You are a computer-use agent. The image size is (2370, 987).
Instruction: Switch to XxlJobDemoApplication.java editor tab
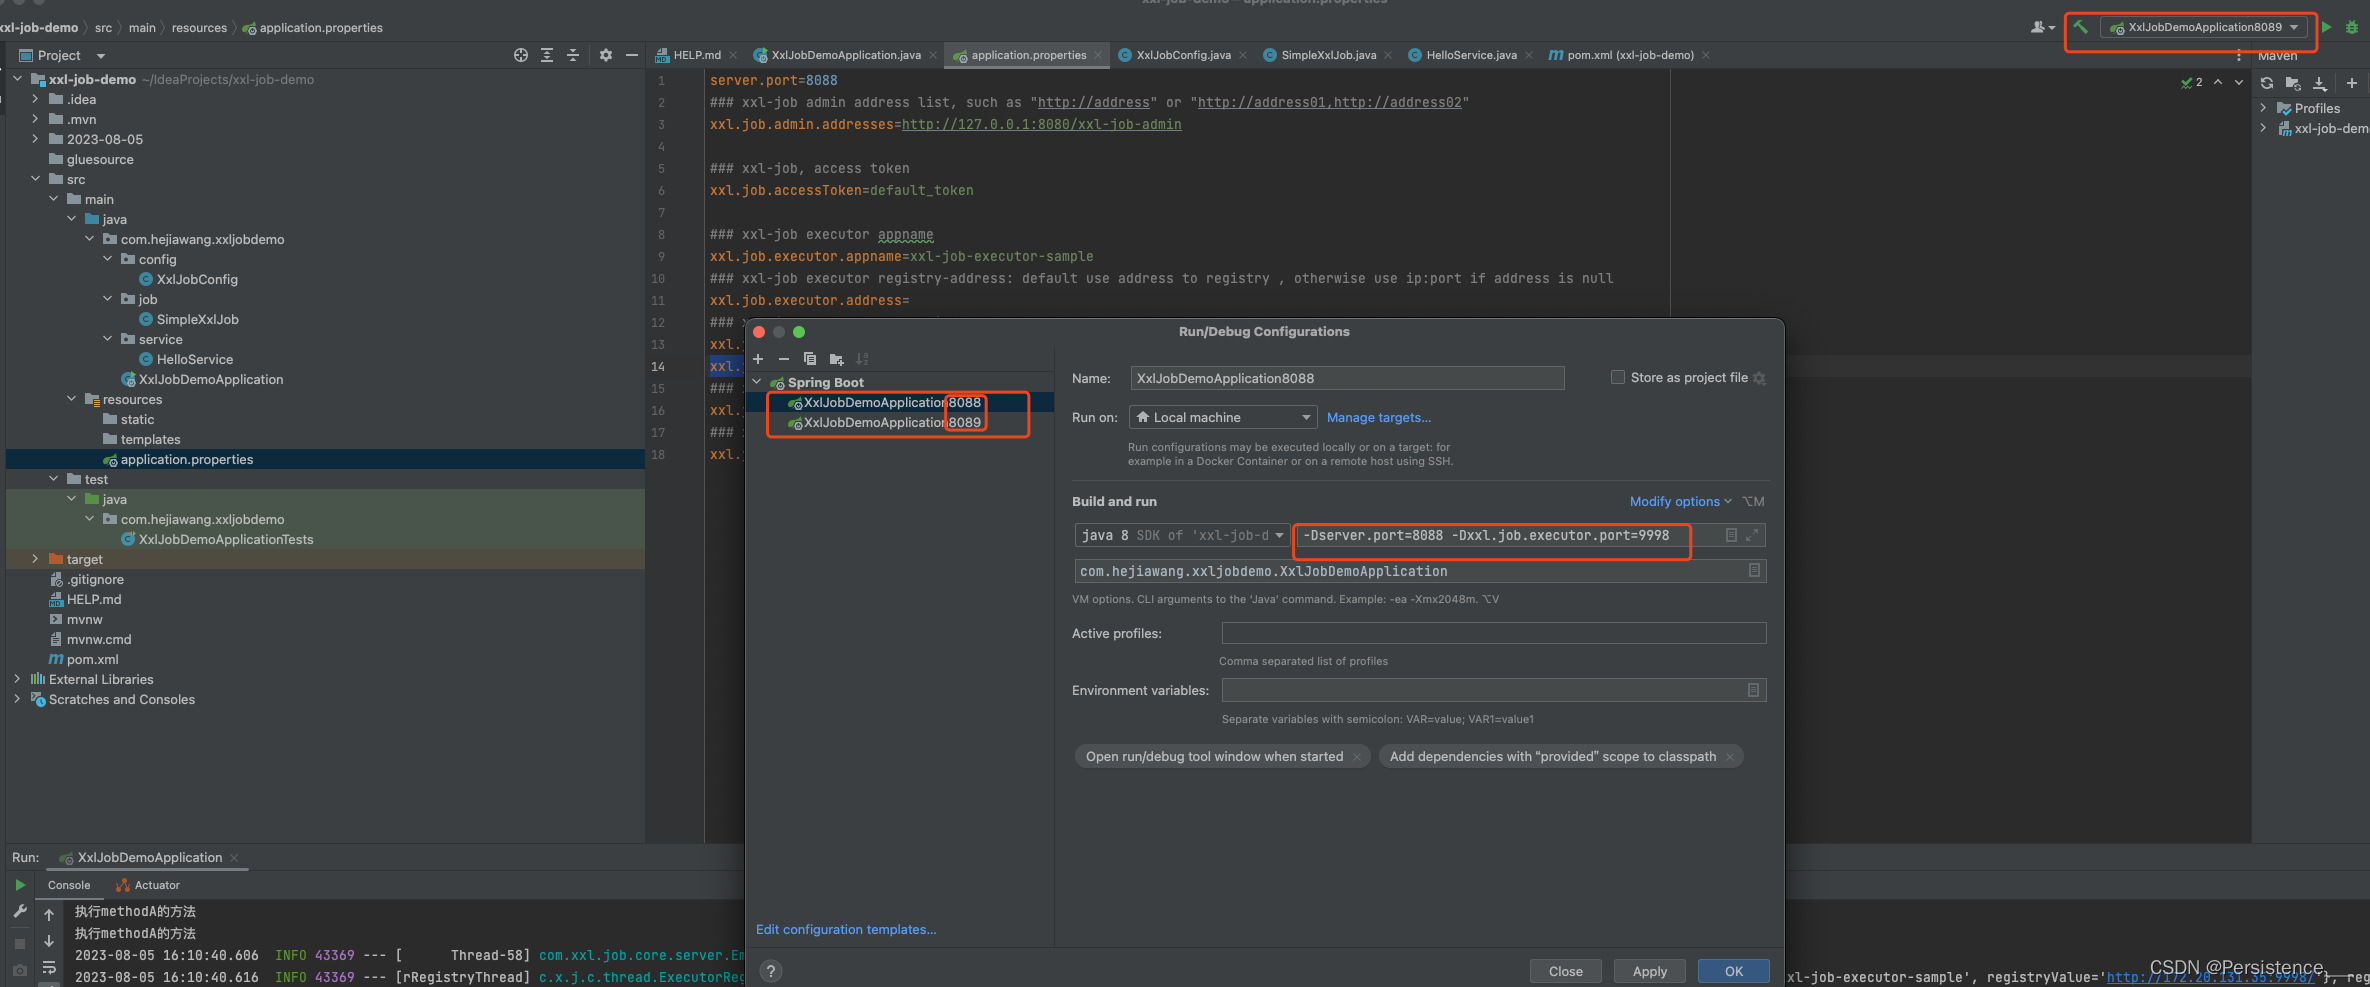[x=846, y=55]
